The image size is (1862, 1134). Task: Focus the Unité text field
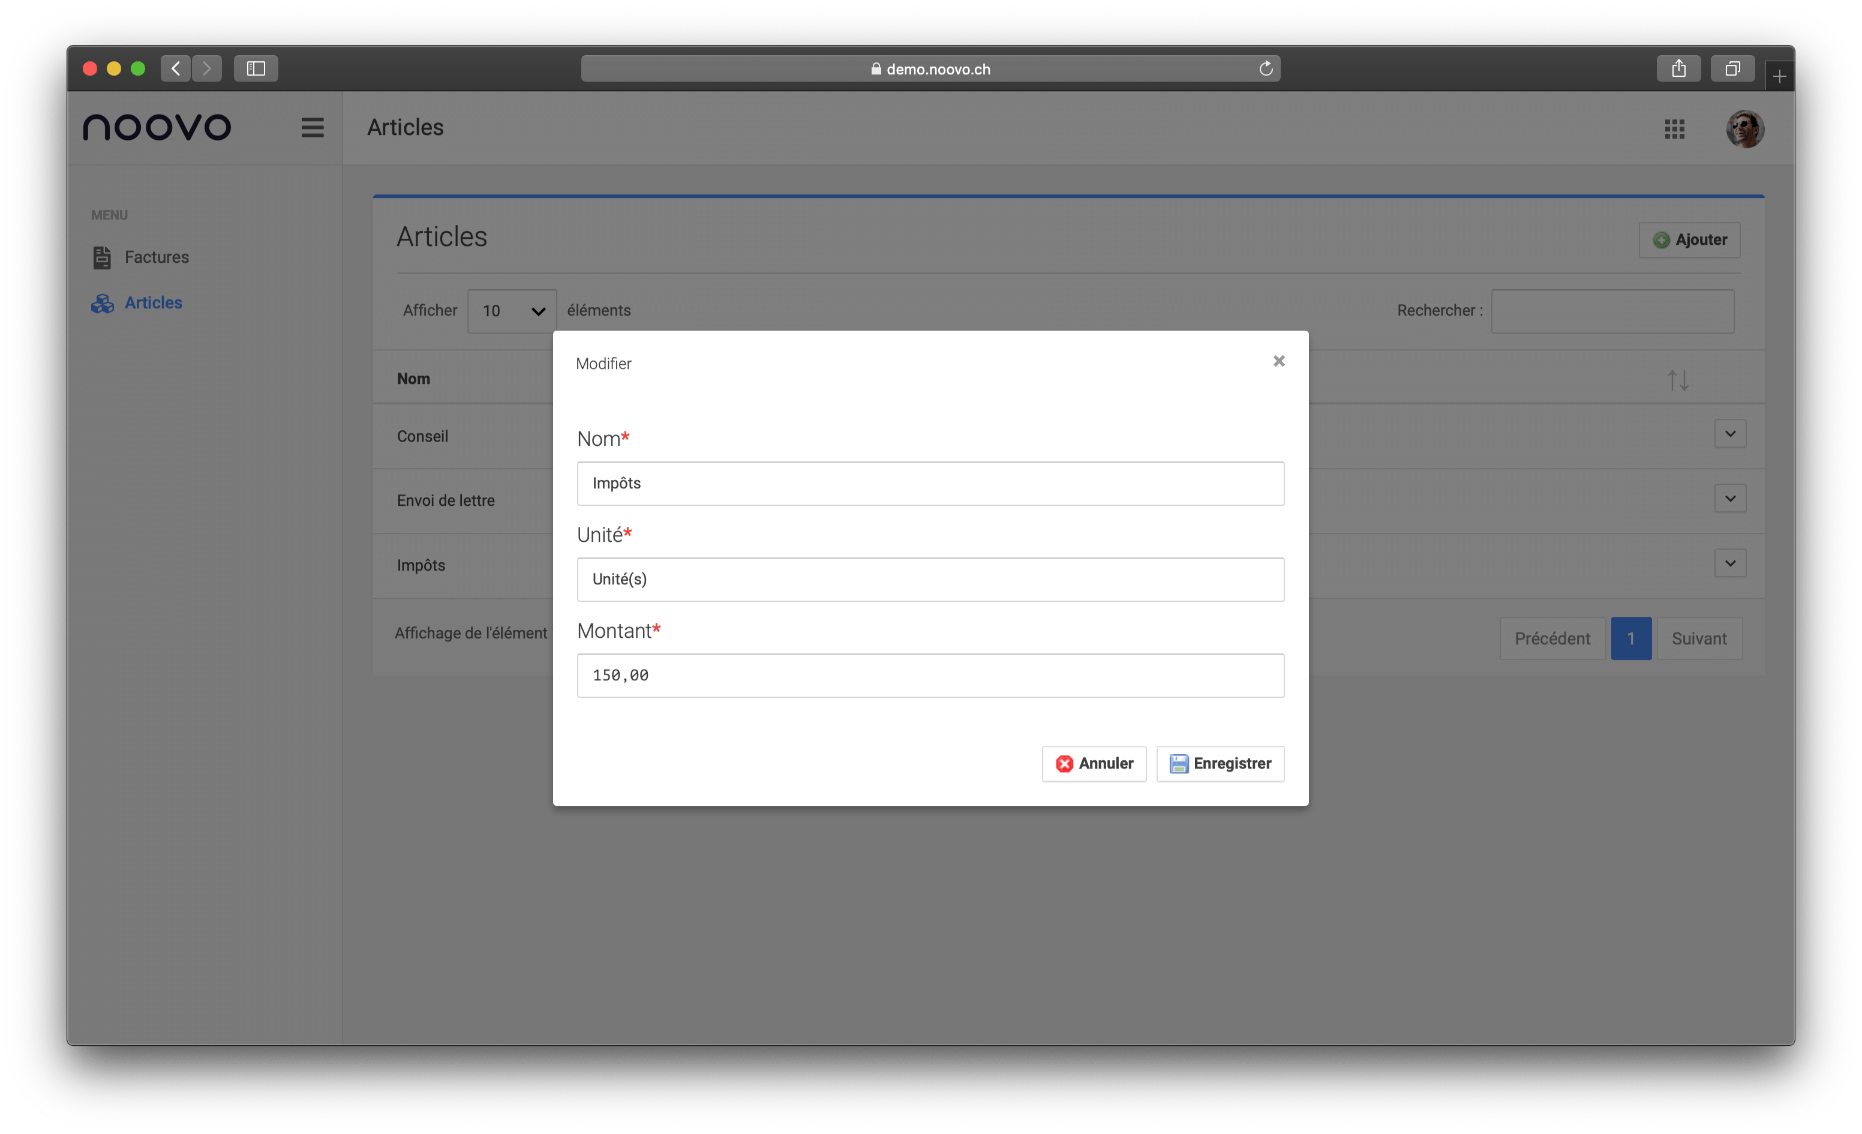coord(930,580)
